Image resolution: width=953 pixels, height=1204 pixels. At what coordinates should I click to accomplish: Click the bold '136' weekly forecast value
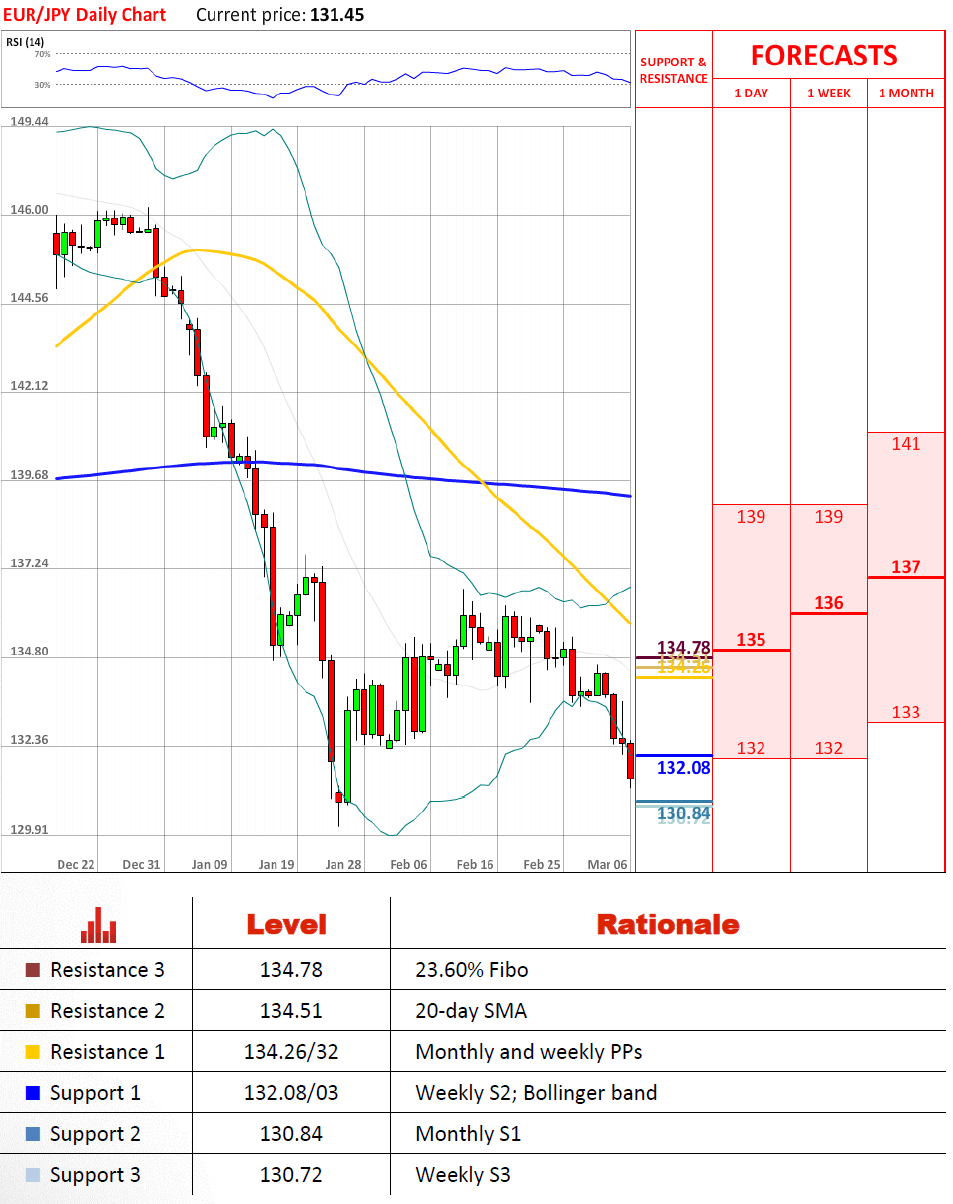[x=829, y=603]
